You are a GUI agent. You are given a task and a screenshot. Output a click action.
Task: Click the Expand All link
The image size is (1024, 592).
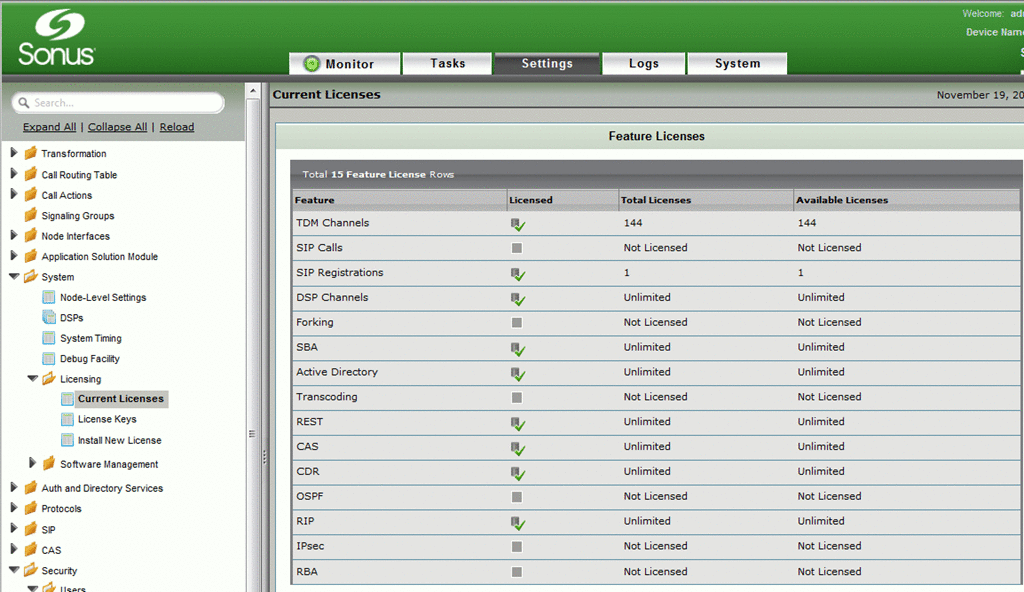click(x=49, y=127)
